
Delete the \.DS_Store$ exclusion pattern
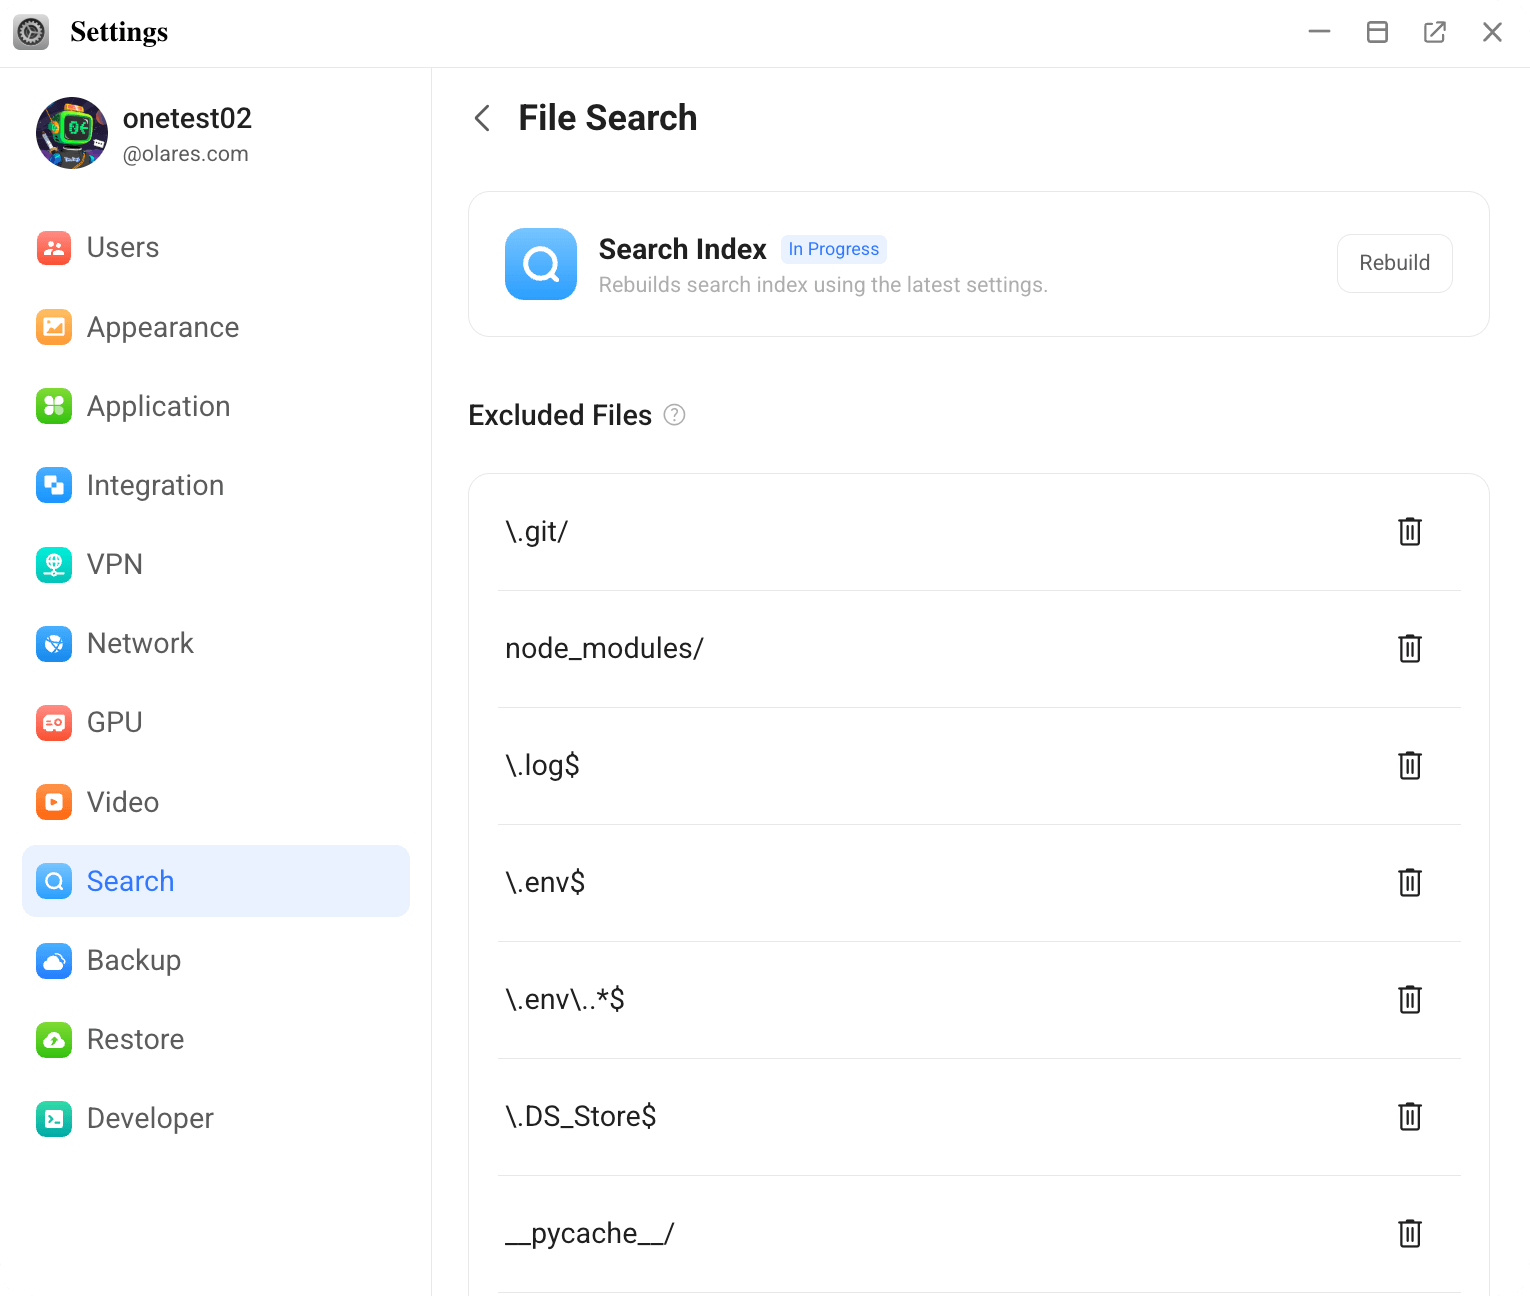click(x=1410, y=1117)
